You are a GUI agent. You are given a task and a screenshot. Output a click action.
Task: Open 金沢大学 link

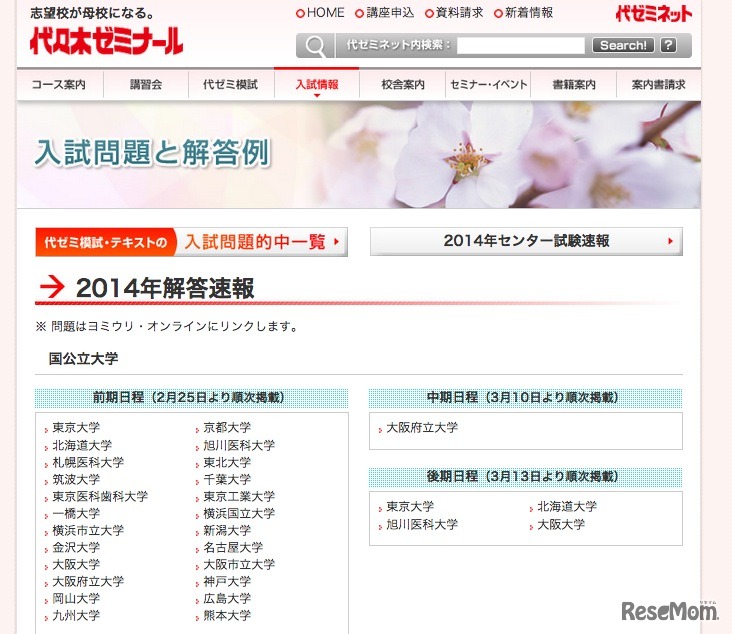(x=76, y=547)
